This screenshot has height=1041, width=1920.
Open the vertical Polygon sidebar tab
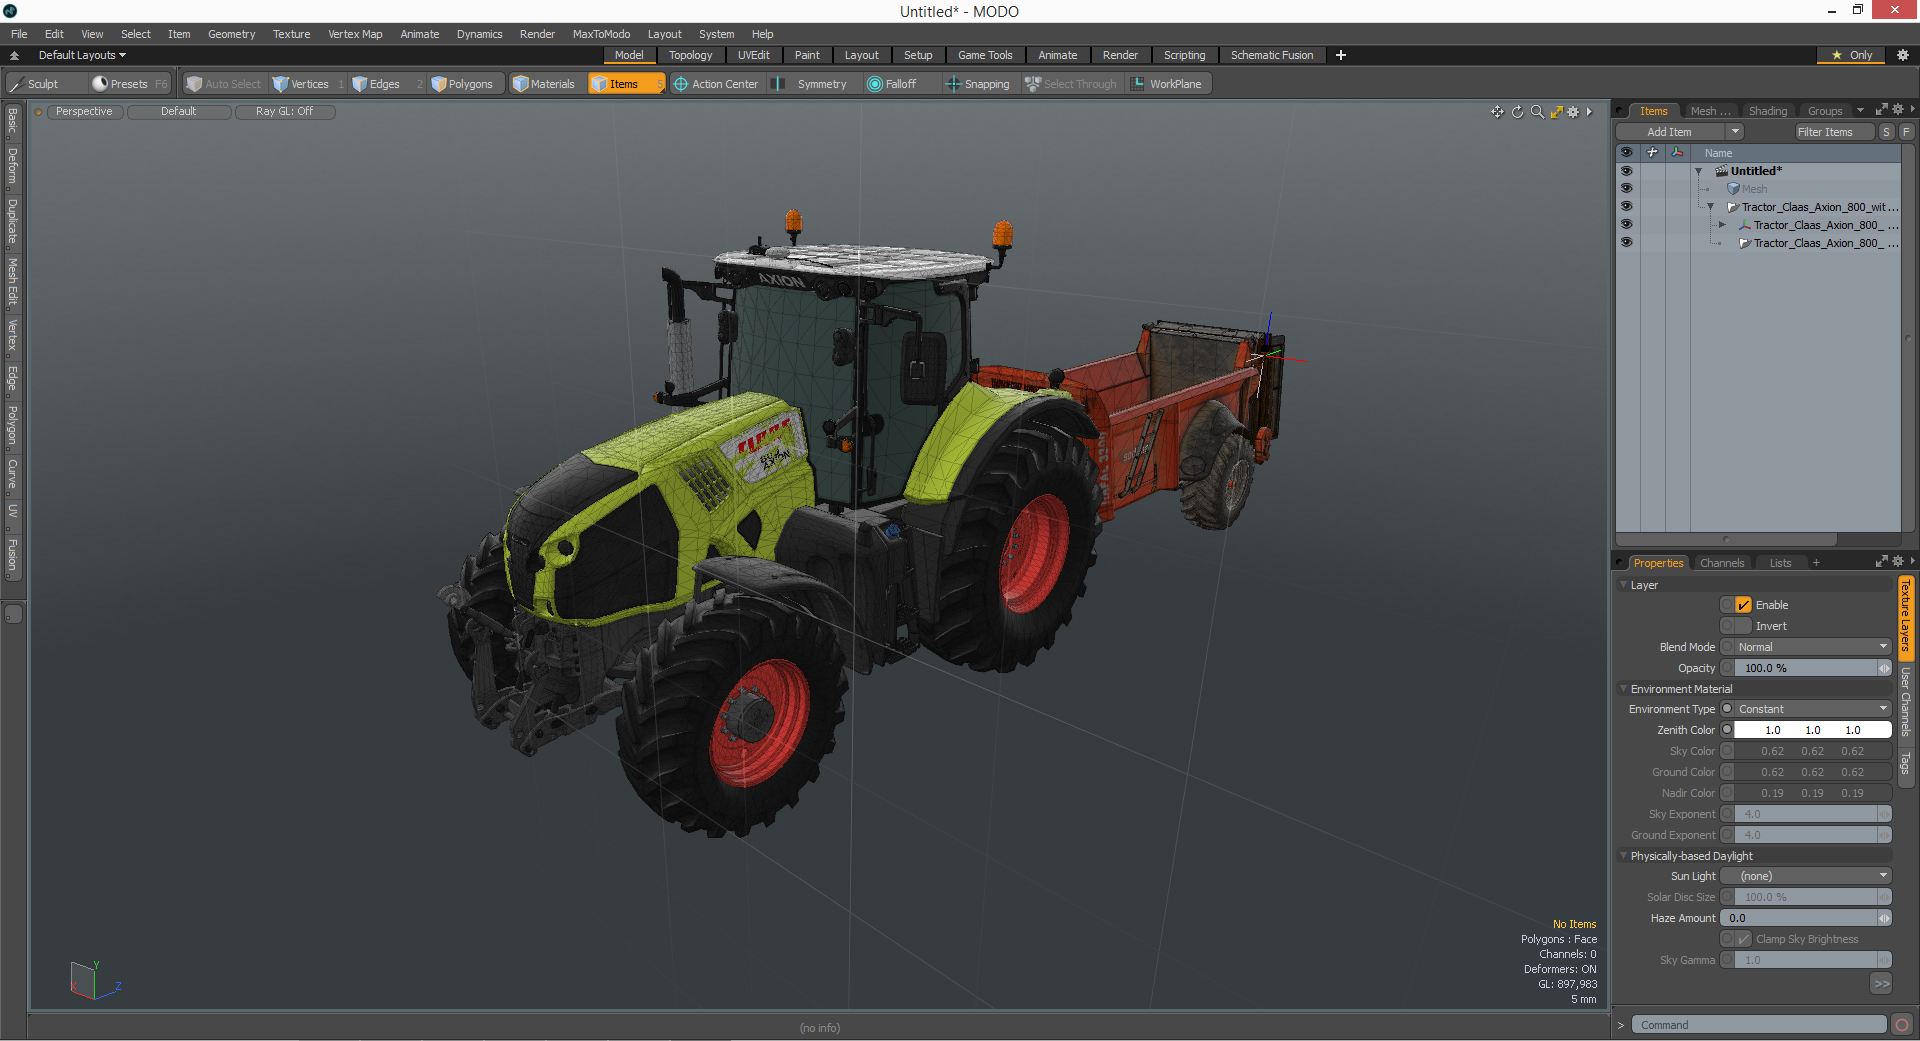12,425
